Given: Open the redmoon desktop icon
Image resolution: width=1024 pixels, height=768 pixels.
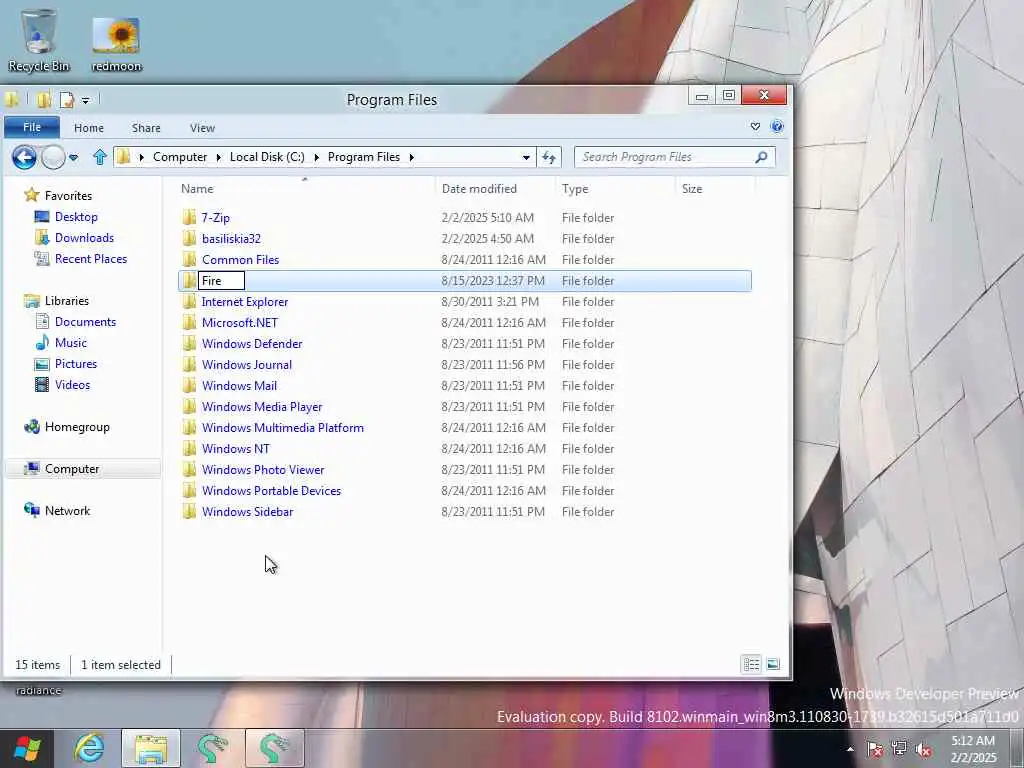Looking at the screenshot, I should pyautogui.click(x=116, y=44).
